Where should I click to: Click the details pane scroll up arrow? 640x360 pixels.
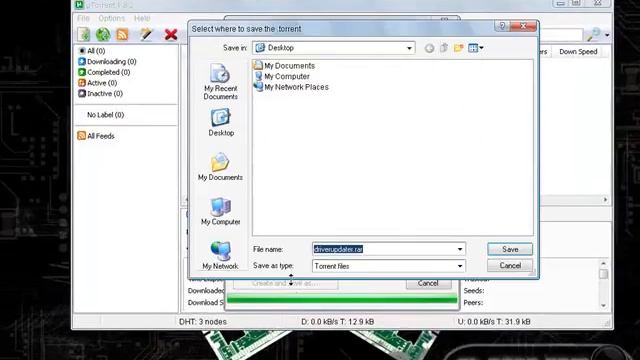coord(604,263)
